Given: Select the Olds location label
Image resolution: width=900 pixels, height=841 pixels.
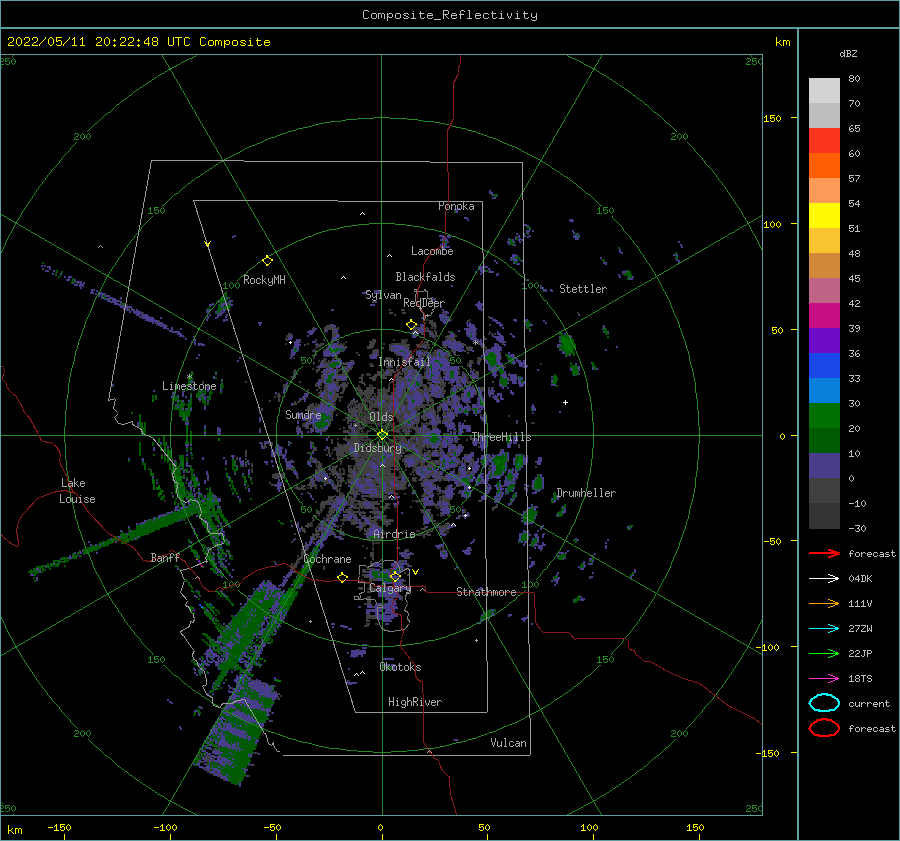Looking at the screenshot, I should [381, 417].
